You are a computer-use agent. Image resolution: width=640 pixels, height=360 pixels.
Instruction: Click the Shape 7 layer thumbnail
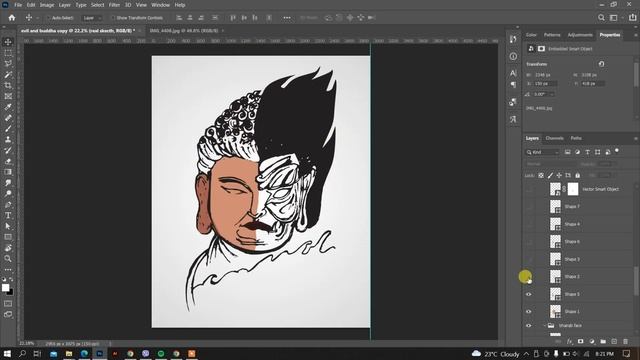[556, 207]
